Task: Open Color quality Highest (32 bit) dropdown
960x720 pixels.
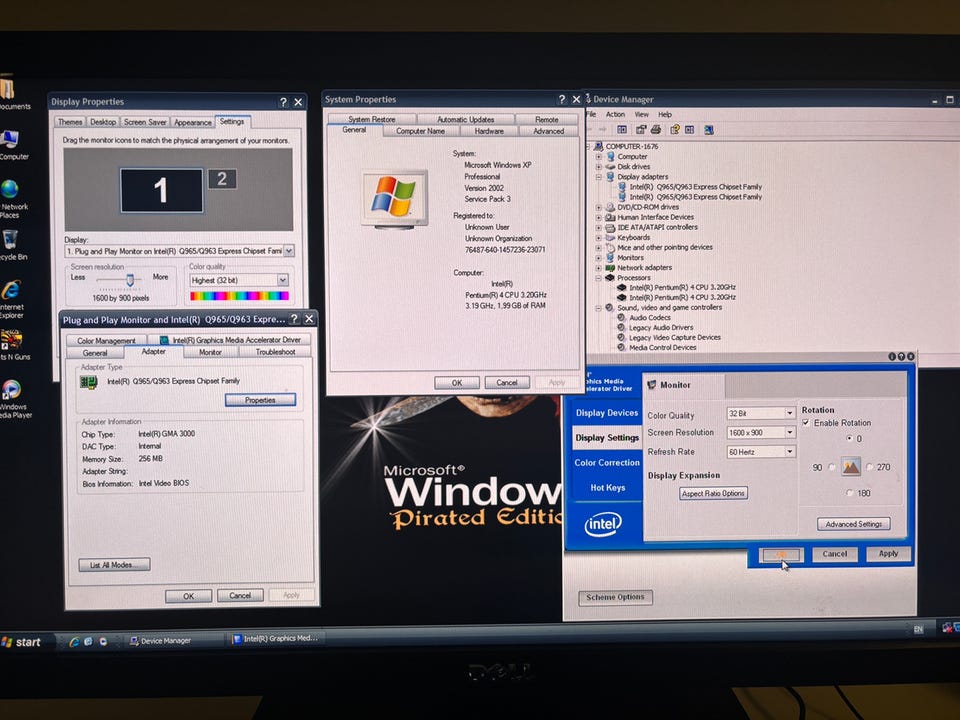Action: point(283,280)
